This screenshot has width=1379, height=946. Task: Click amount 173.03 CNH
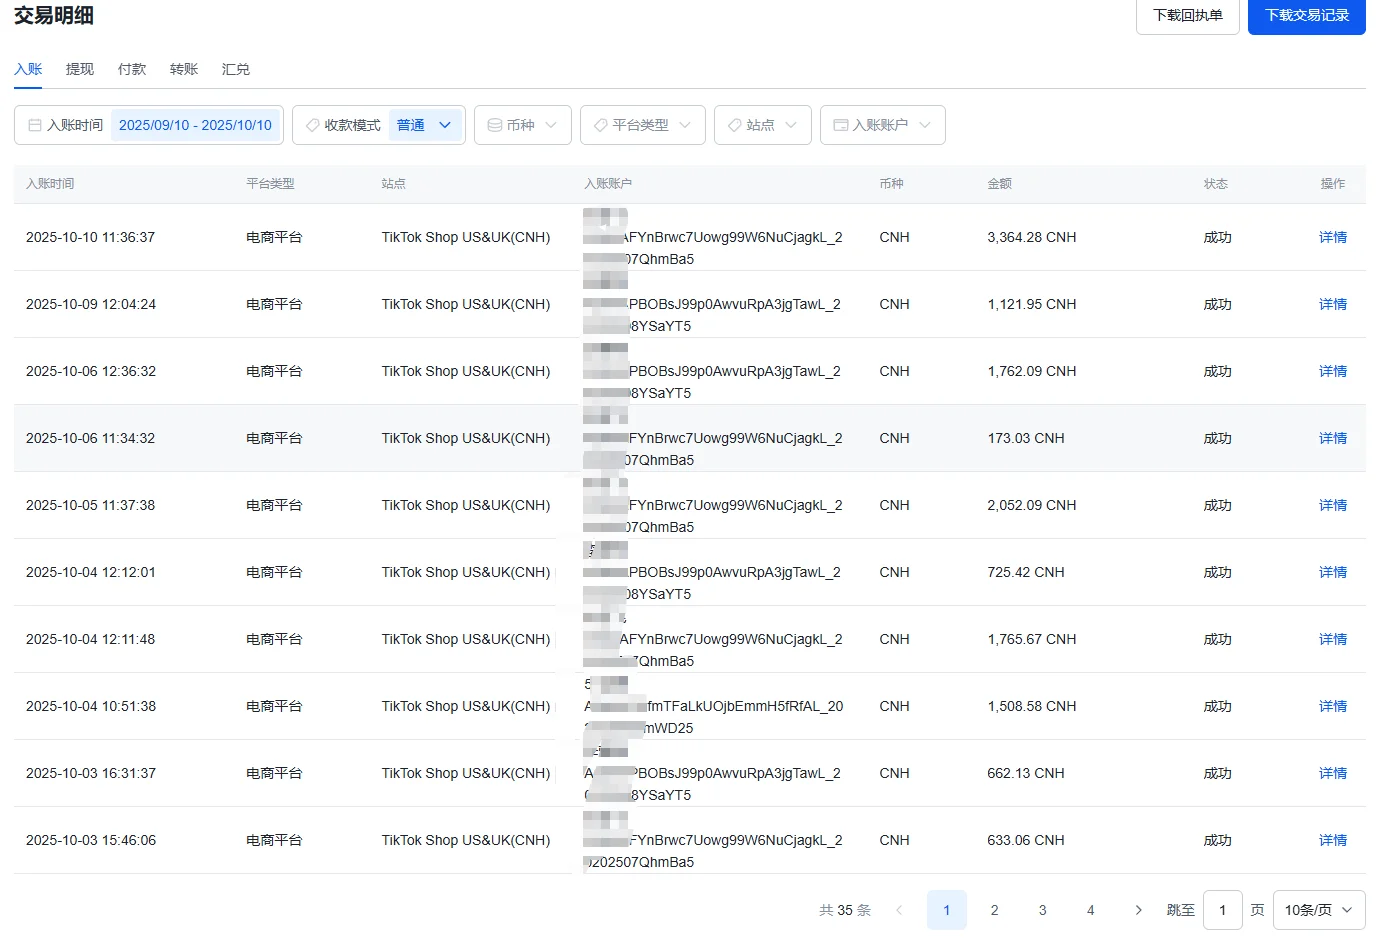coord(1026,438)
